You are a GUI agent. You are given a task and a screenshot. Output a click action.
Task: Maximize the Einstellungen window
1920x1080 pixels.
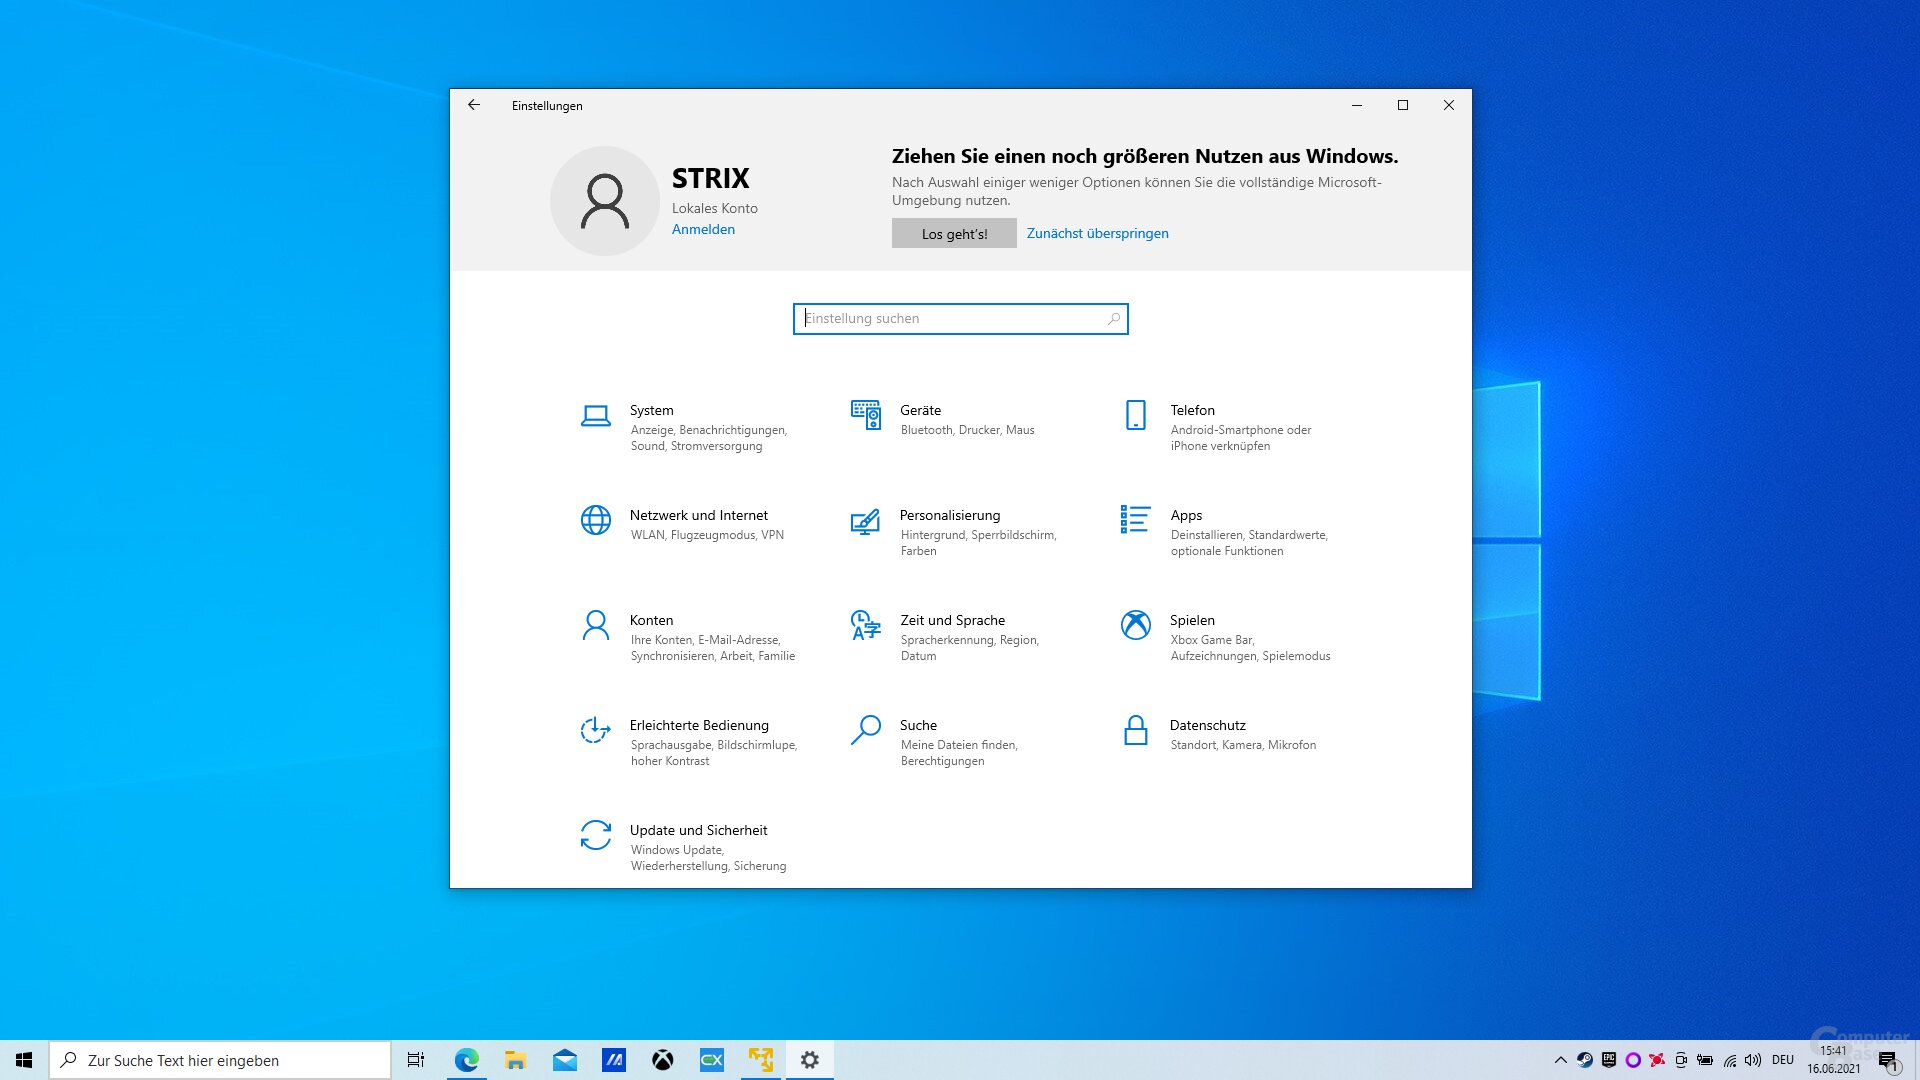tap(1403, 105)
